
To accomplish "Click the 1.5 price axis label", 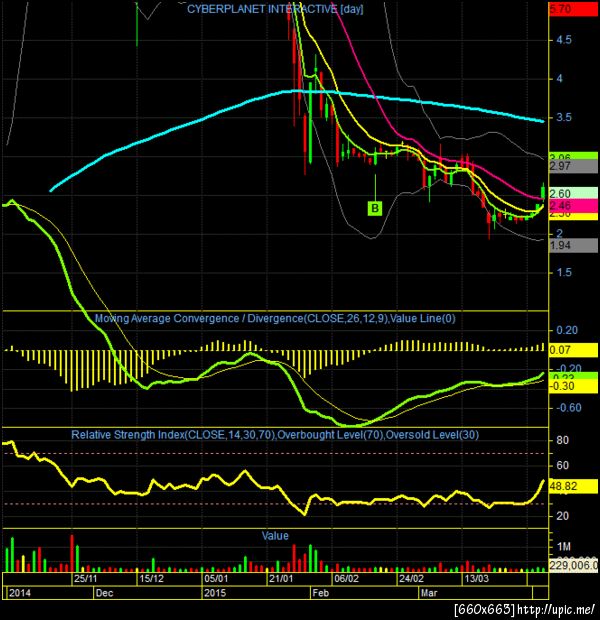I will click(564, 272).
